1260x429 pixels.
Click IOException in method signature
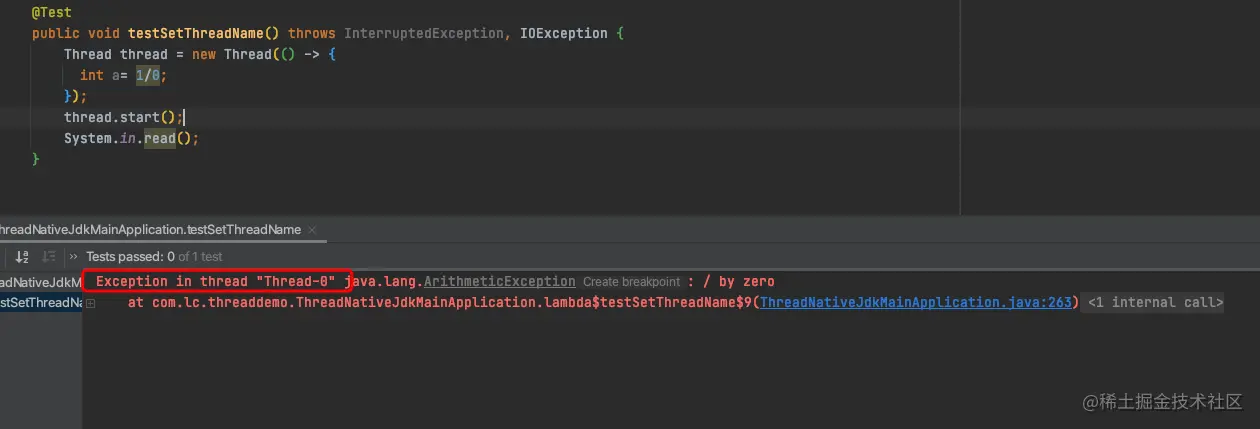pos(564,33)
